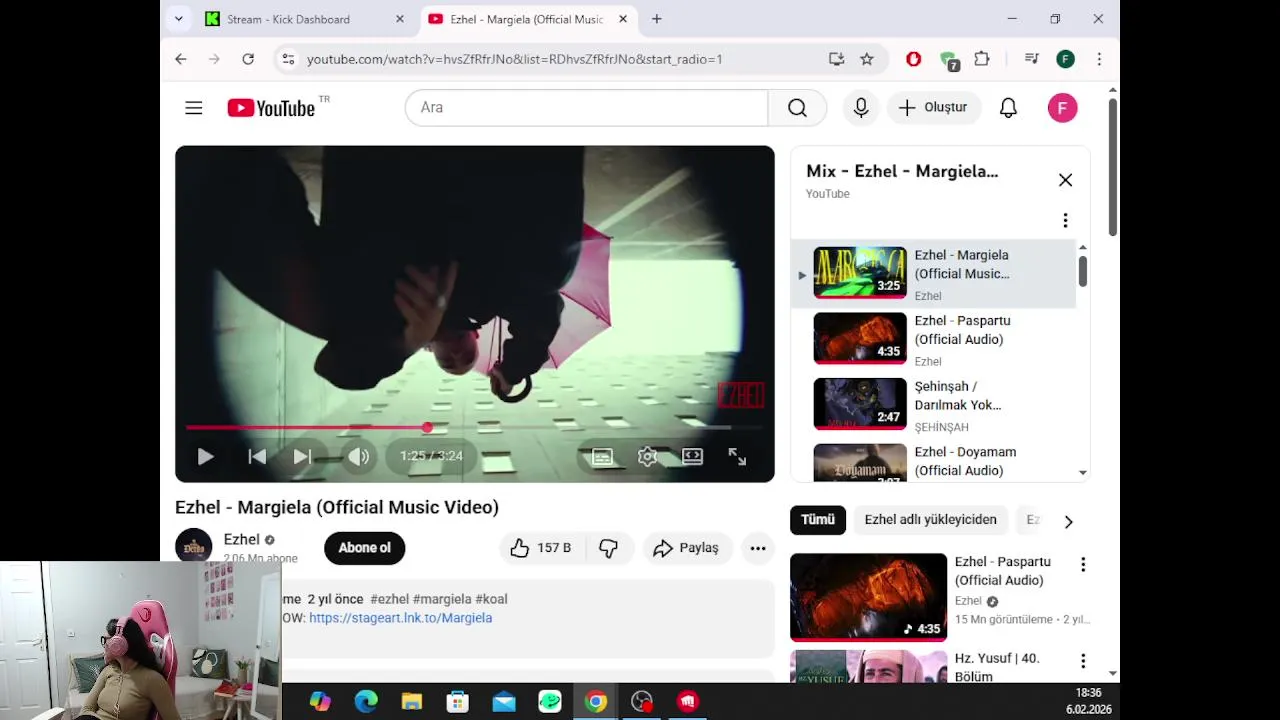Play Ezhel - Doyamam in playlist
The image size is (1280, 720).
(x=934, y=462)
